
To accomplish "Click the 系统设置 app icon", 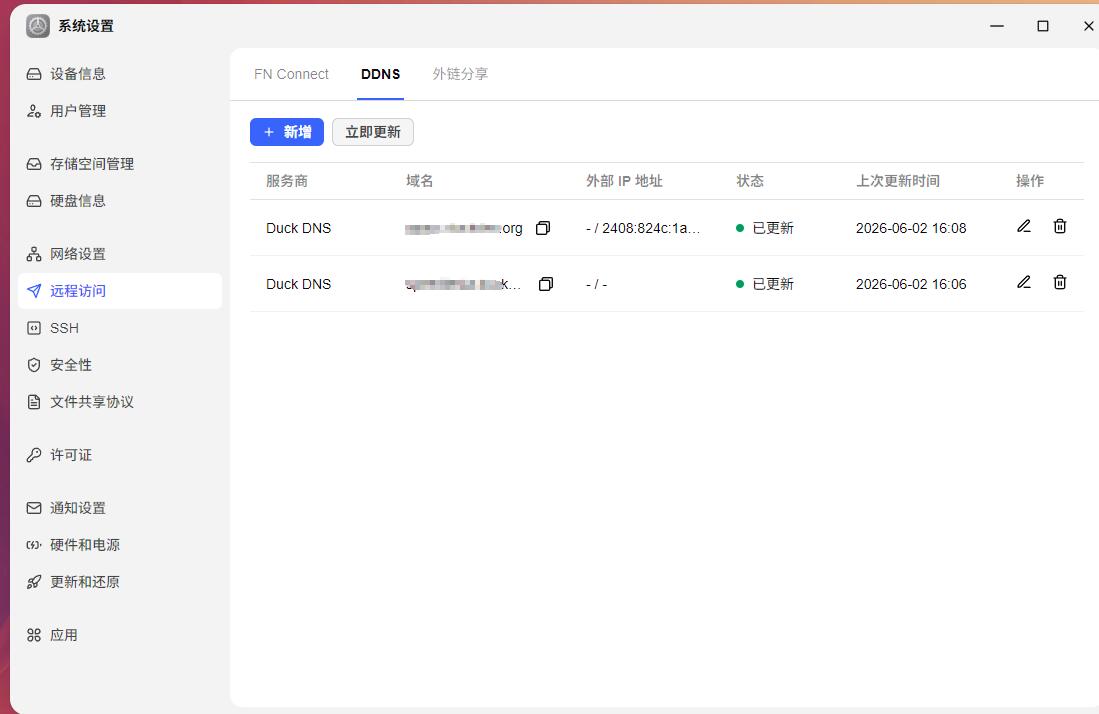I will pyautogui.click(x=38, y=26).
